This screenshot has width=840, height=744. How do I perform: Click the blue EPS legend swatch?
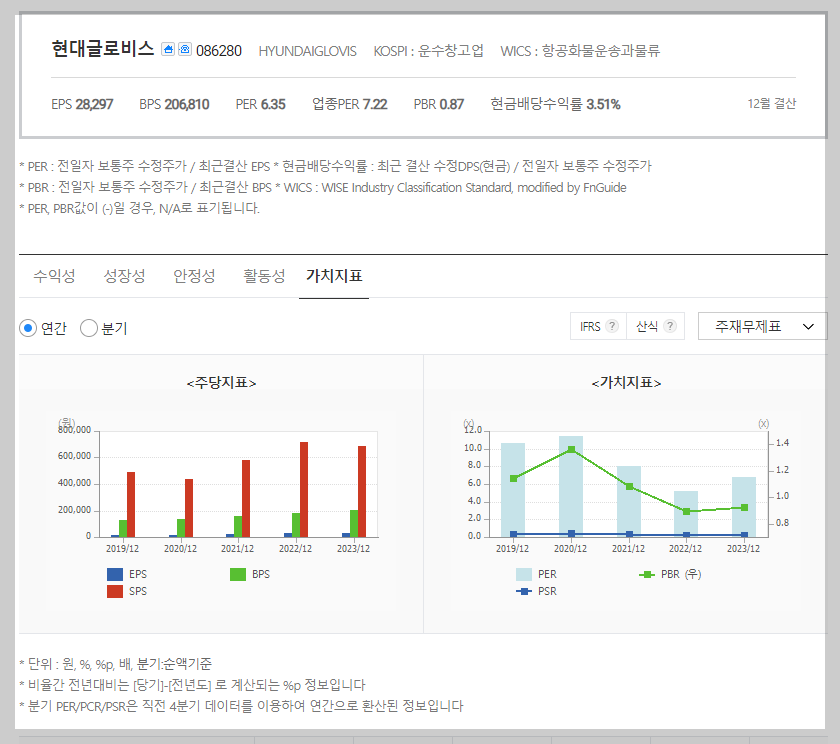tap(115, 574)
